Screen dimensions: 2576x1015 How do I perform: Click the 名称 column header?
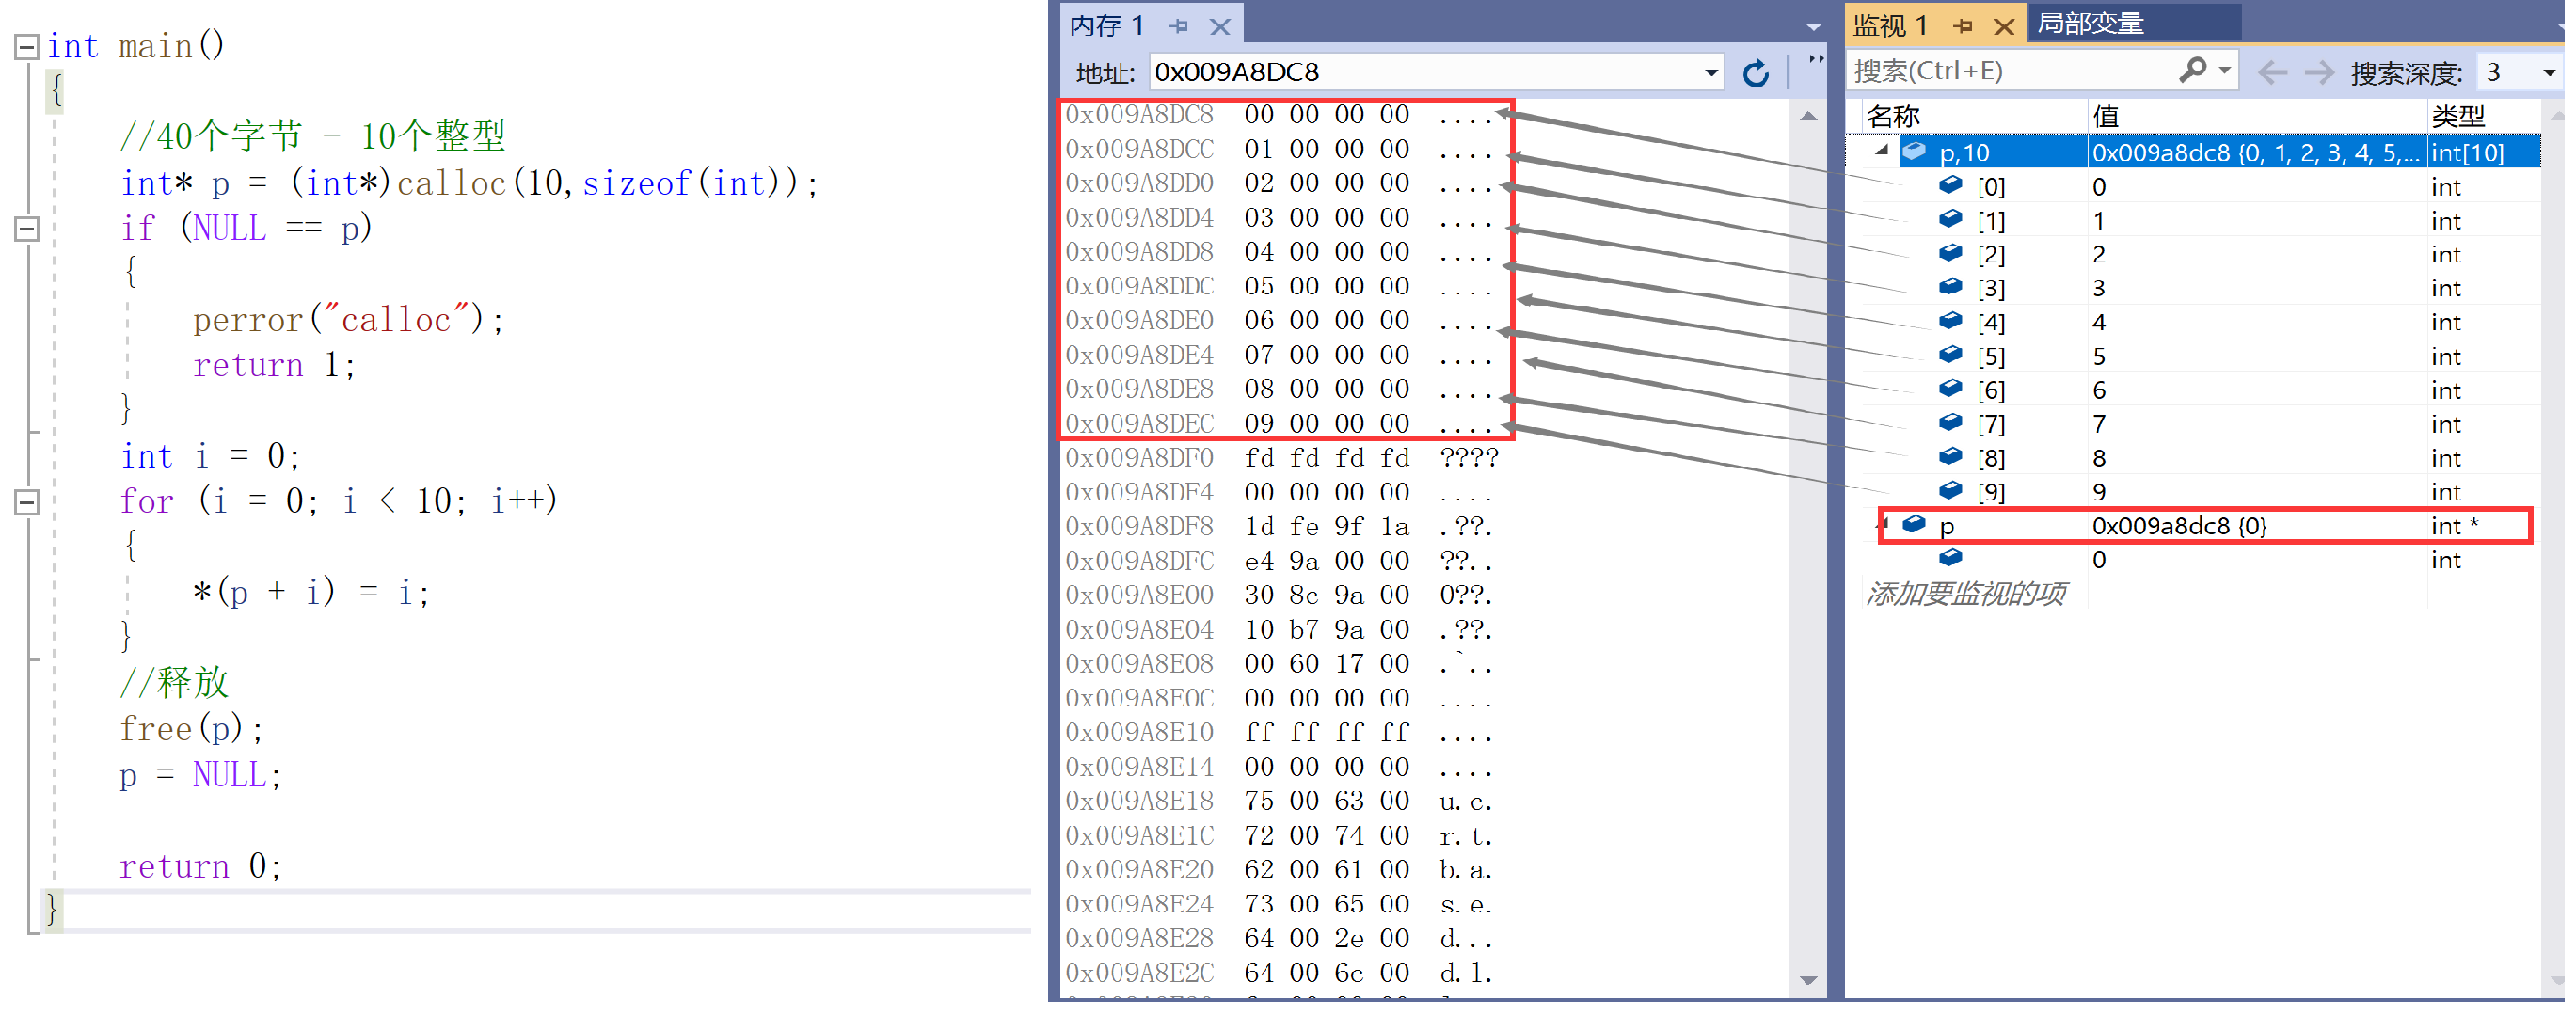coord(1893,116)
